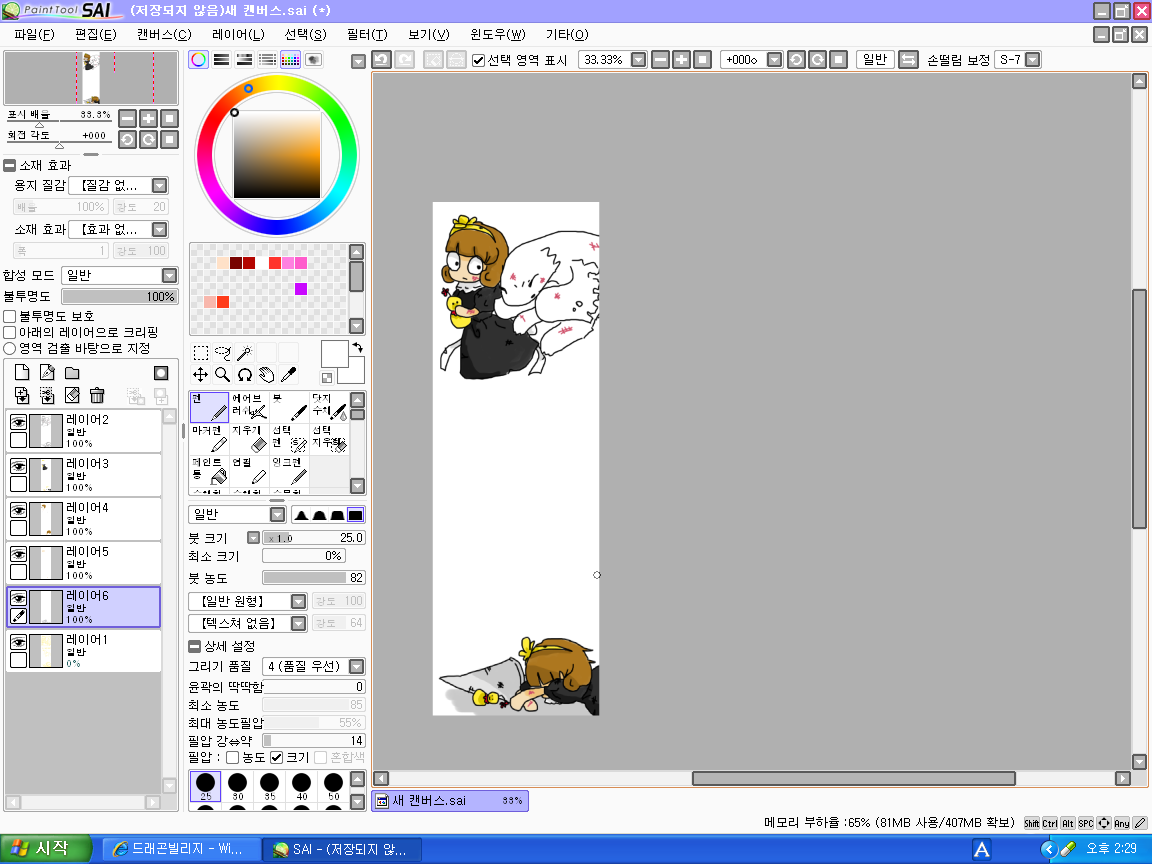Click the layer mask icon
Viewport: 1152px width, 864px height.
(161, 373)
